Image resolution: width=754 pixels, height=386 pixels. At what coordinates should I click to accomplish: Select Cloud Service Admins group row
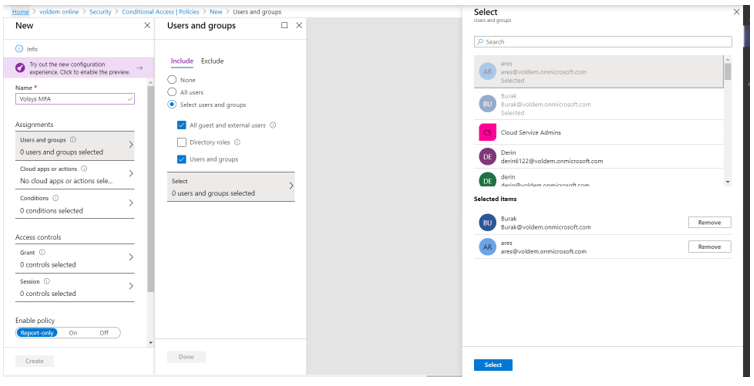599,132
